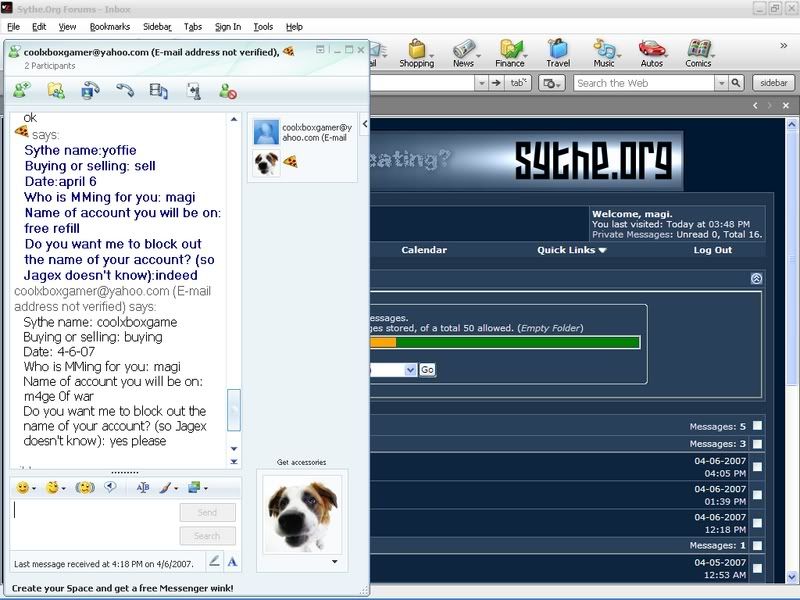The image size is (800, 600).
Task: Open the winks picker icon
Action: [x=52, y=488]
